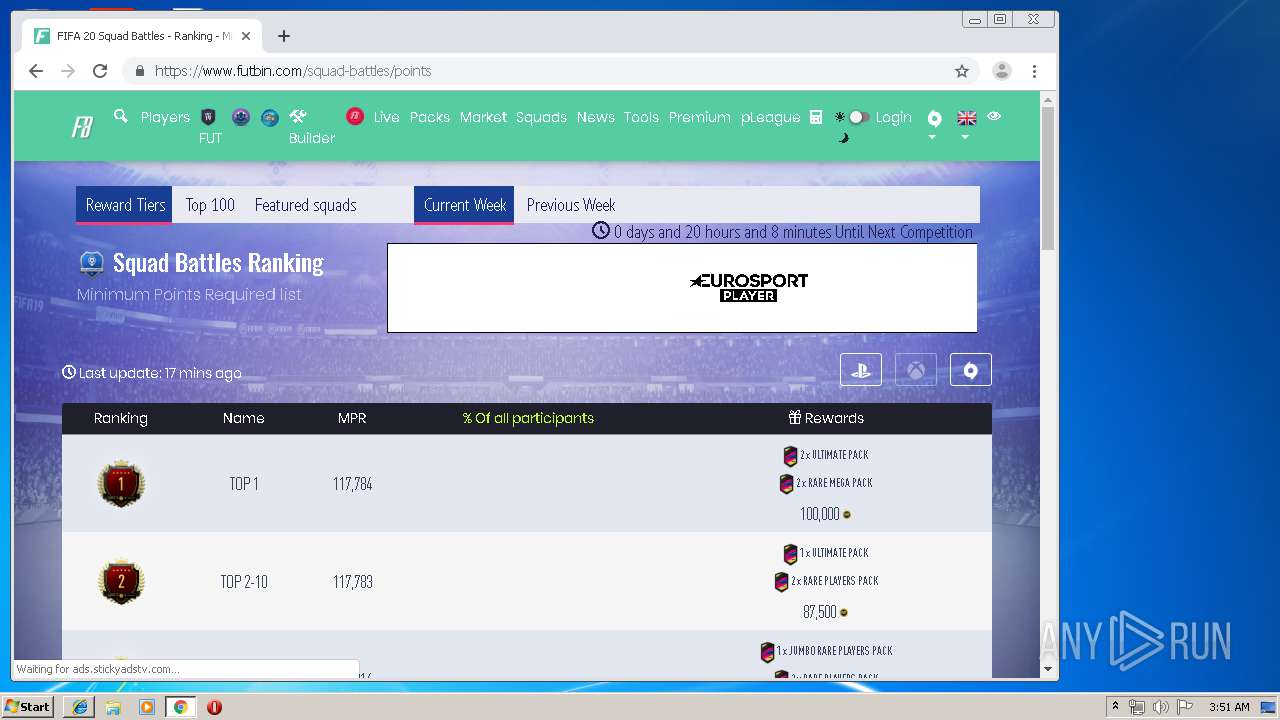Click the address bar URL
The image size is (1280, 720).
[293, 71]
